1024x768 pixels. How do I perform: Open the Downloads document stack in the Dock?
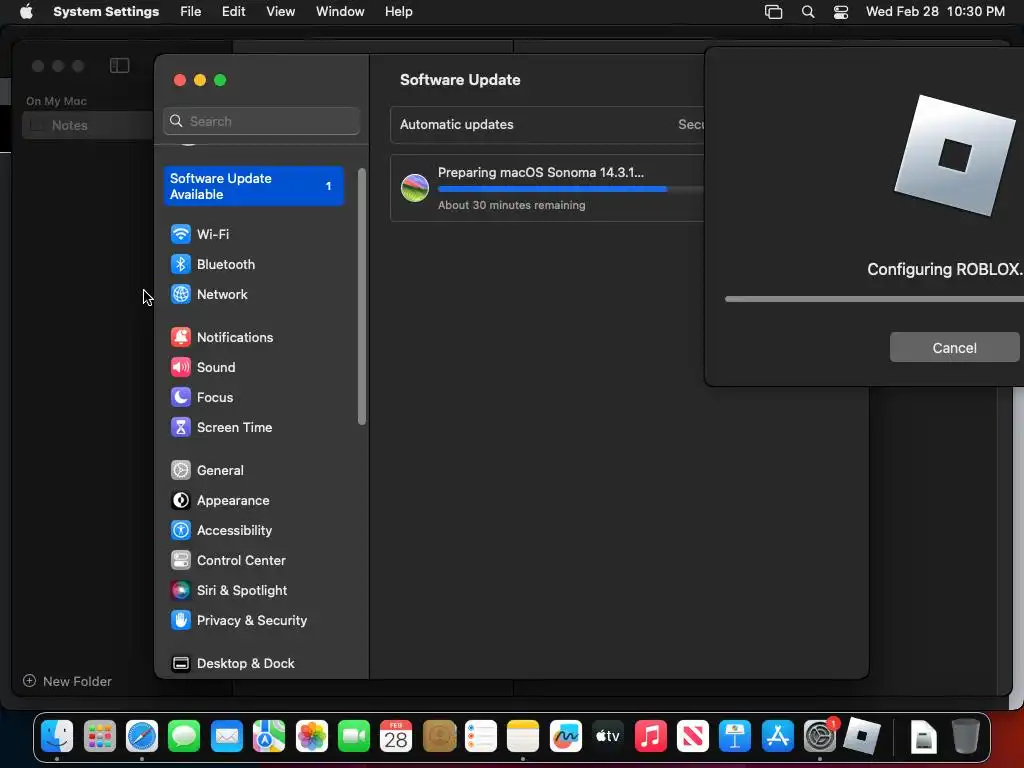click(923, 737)
